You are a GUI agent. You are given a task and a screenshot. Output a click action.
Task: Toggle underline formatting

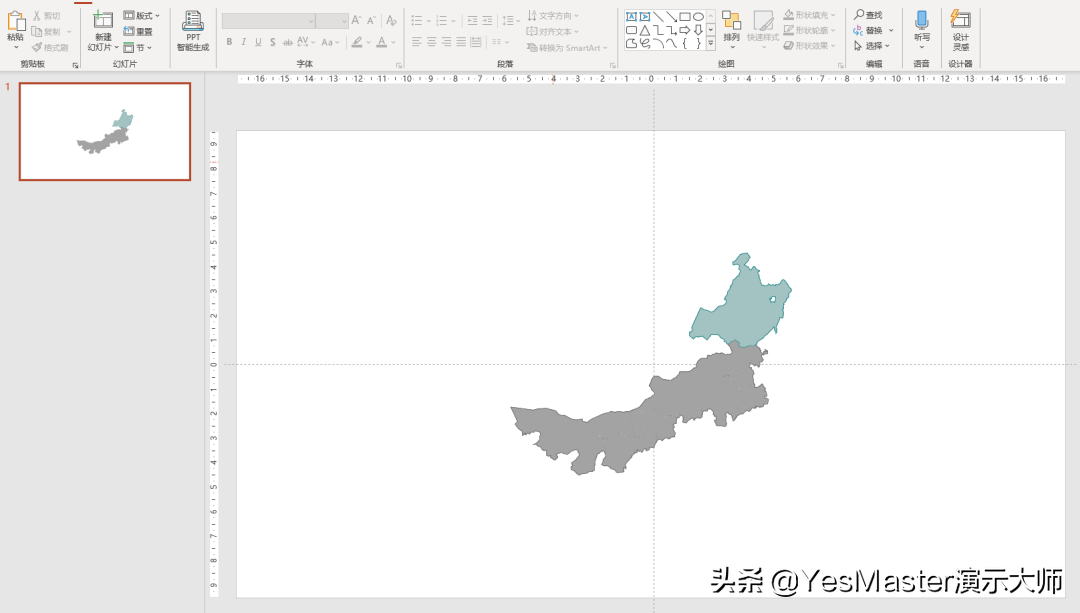[256, 42]
